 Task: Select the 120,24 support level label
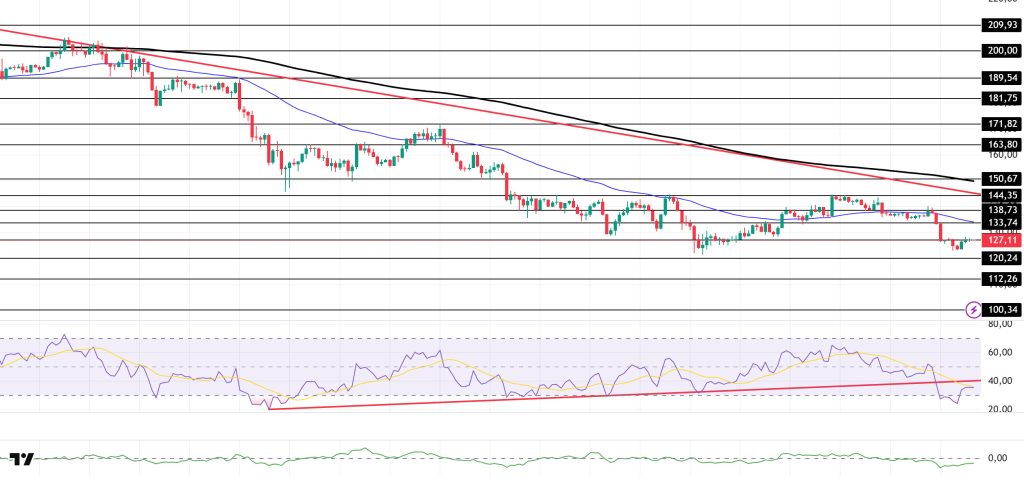1000,258
